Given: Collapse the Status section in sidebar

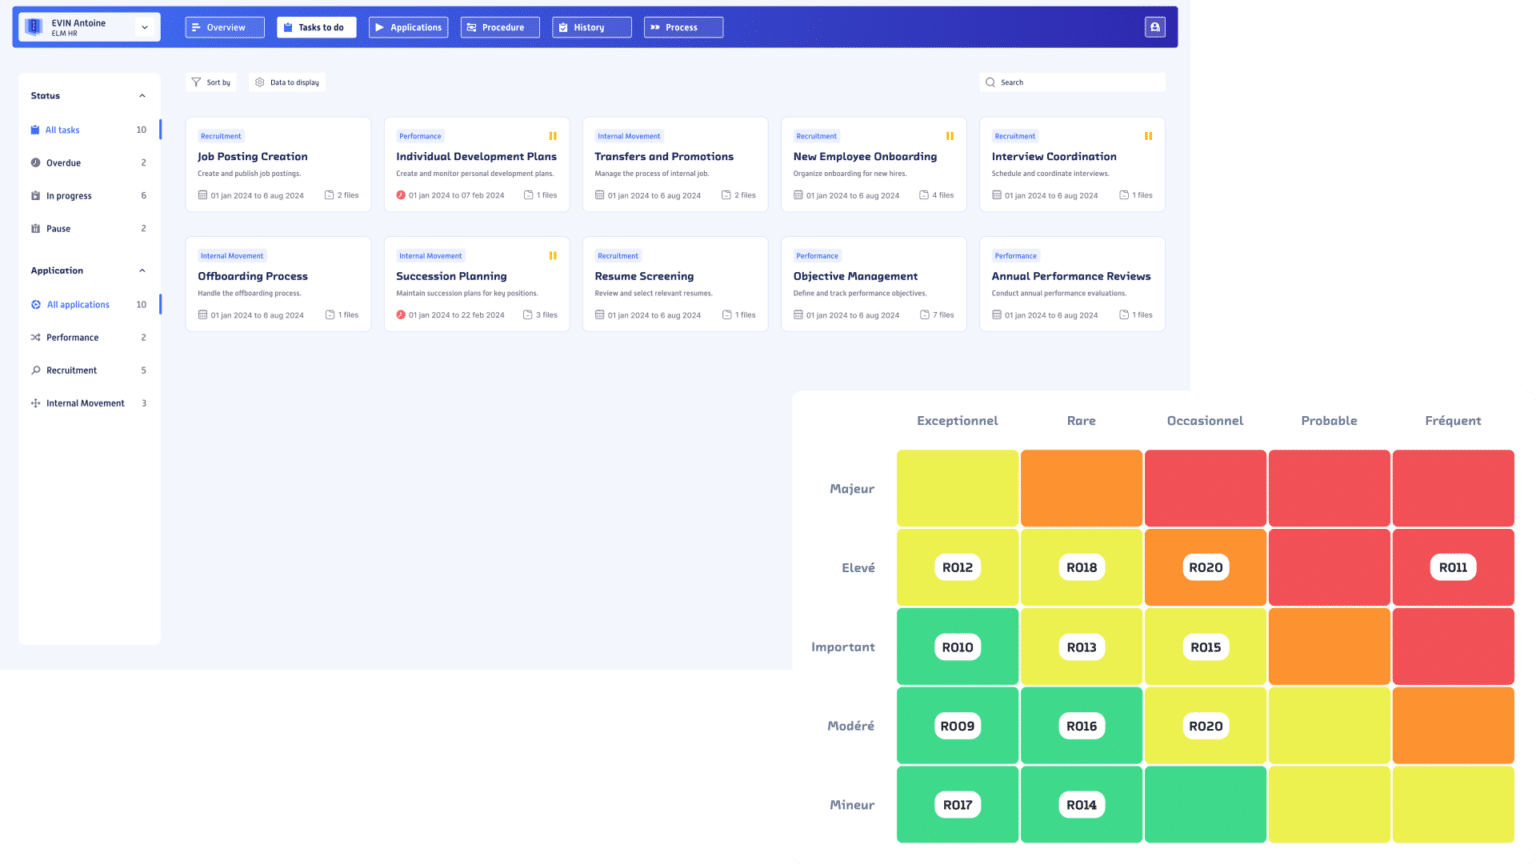Looking at the screenshot, I should pos(142,95).
